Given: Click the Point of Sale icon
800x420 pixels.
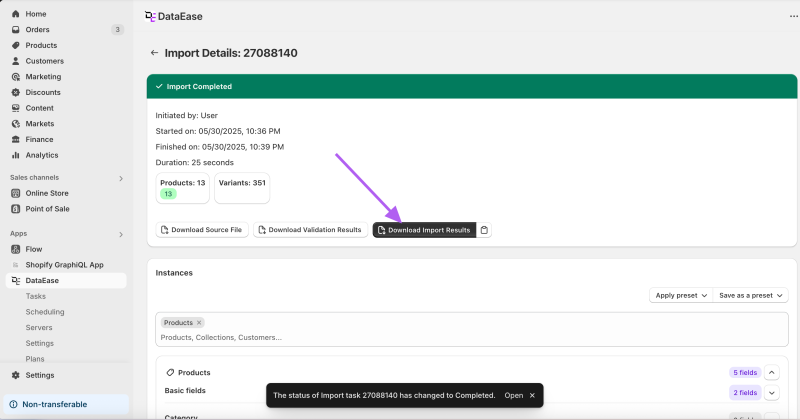Looking at the screenshot, I should click(16, 209).
